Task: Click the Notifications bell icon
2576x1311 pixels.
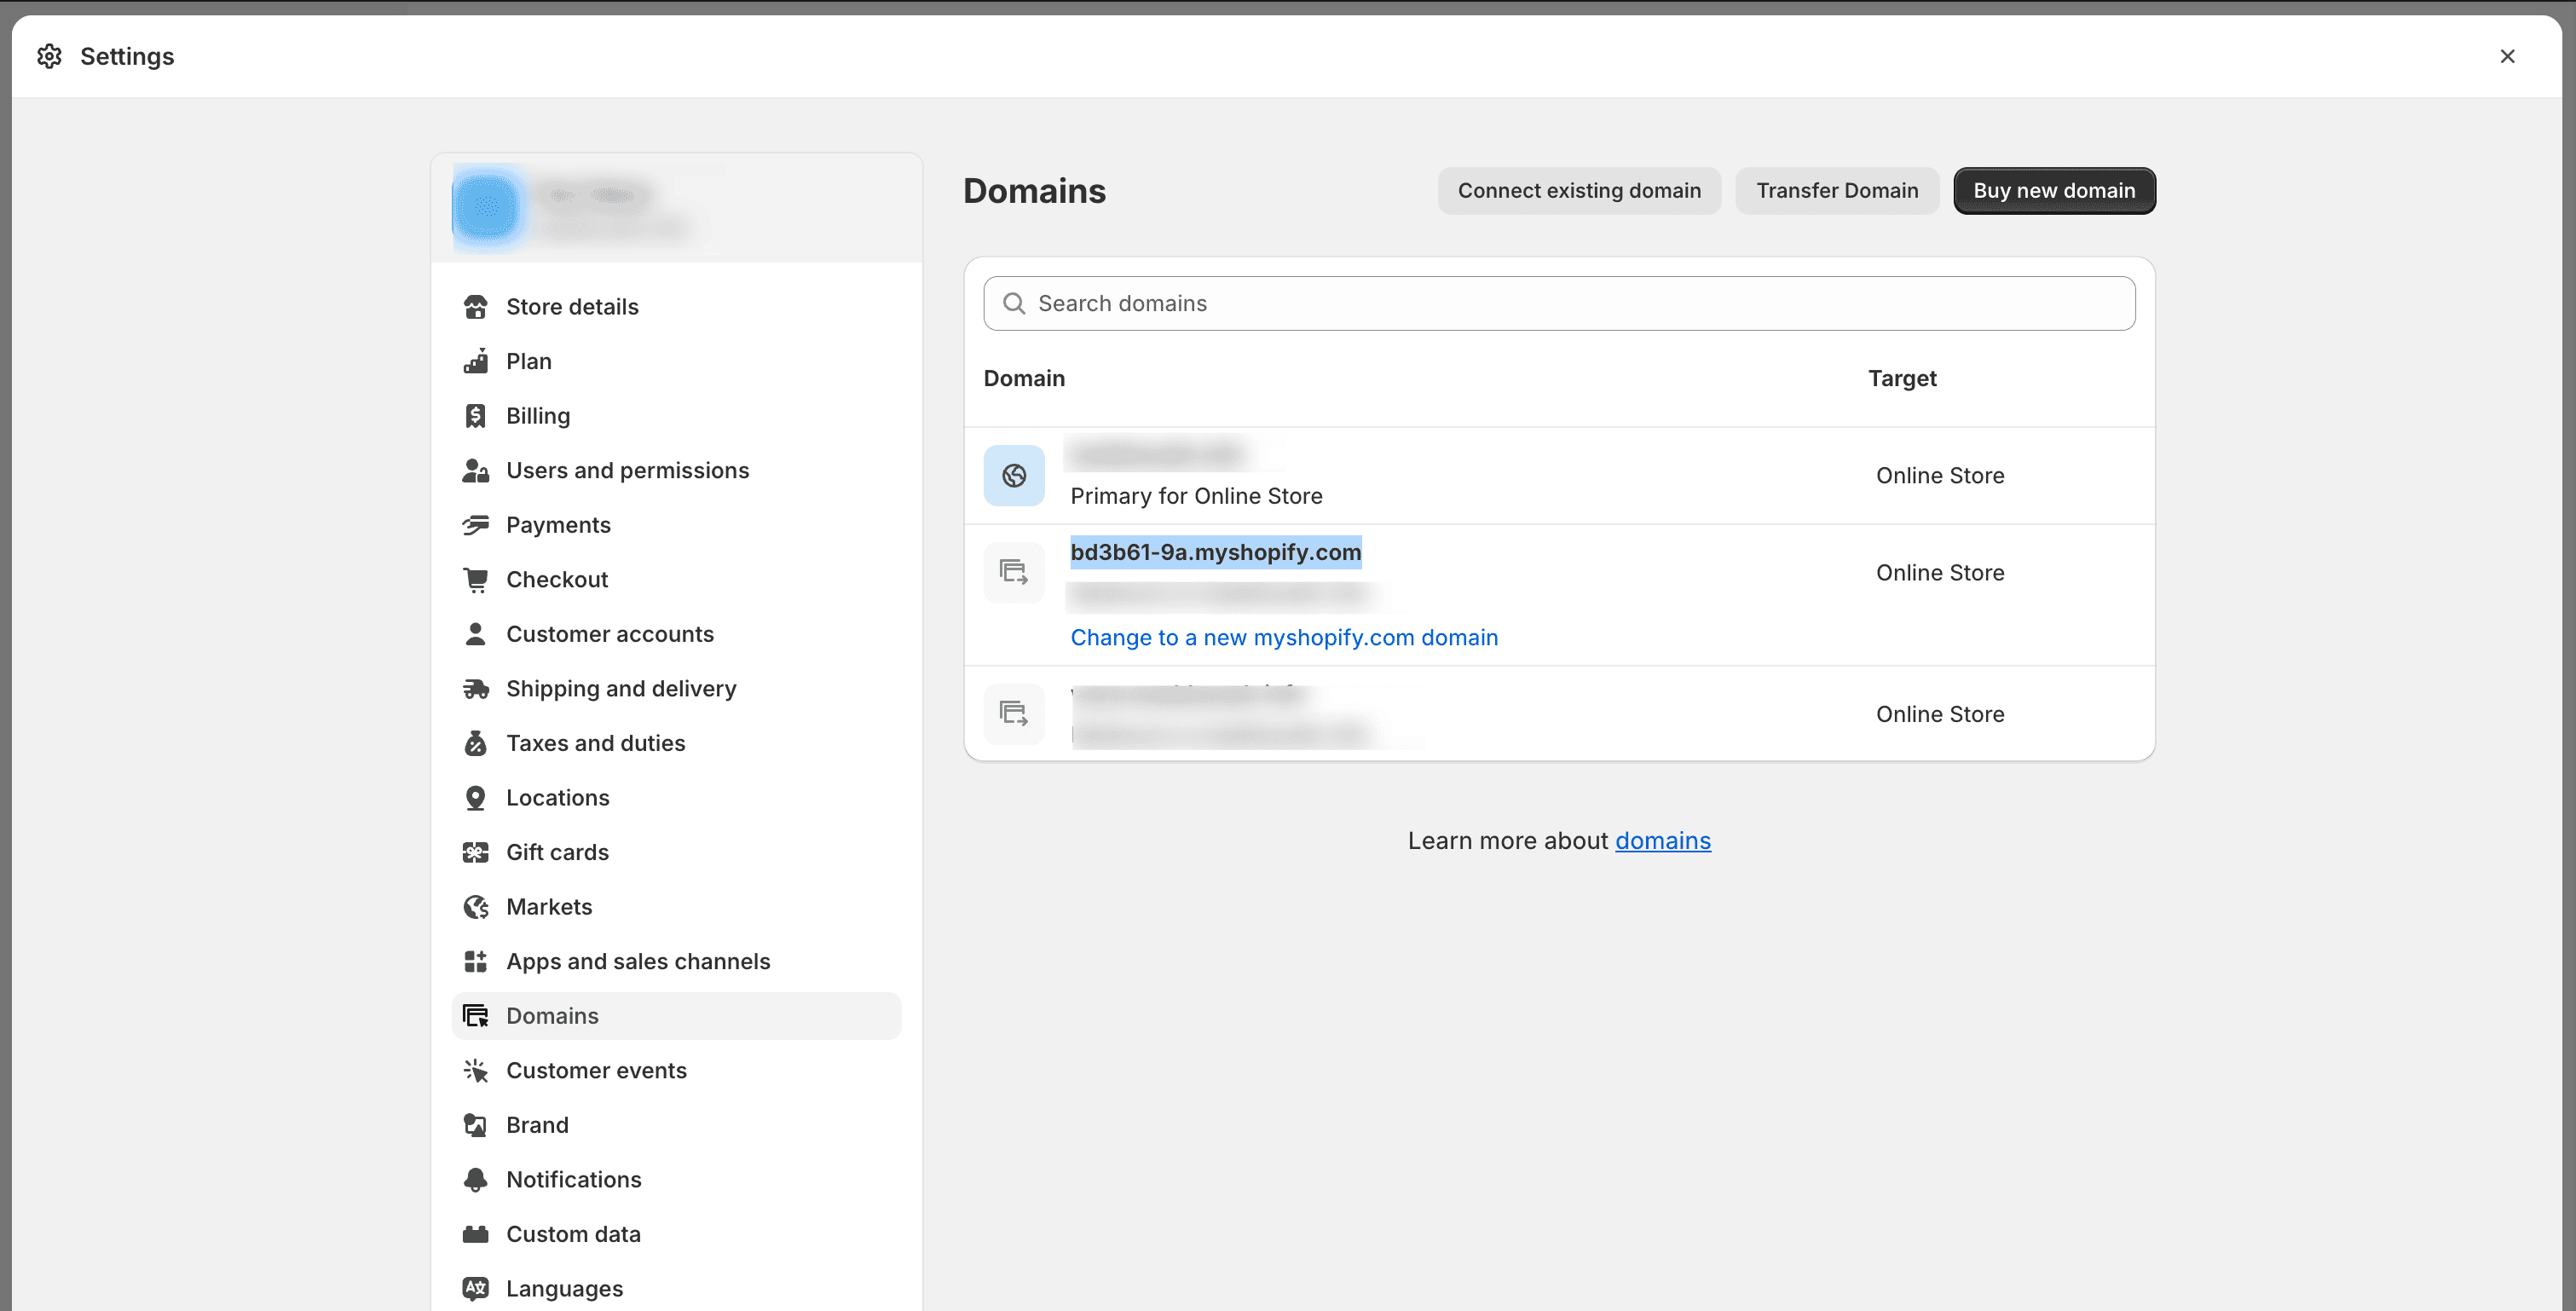Action: (x=475, y=1180)
